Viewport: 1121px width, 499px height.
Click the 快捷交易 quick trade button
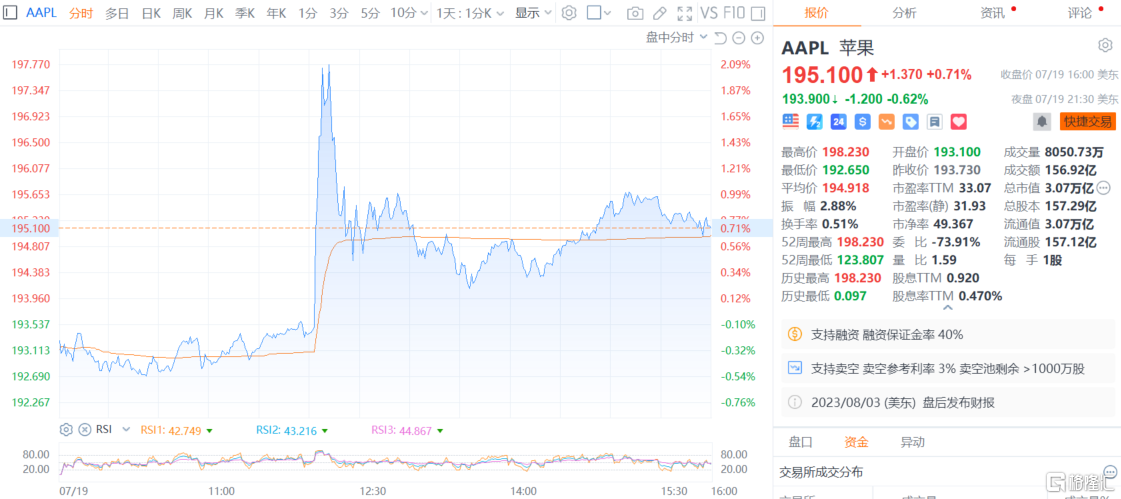(1087, 122)
